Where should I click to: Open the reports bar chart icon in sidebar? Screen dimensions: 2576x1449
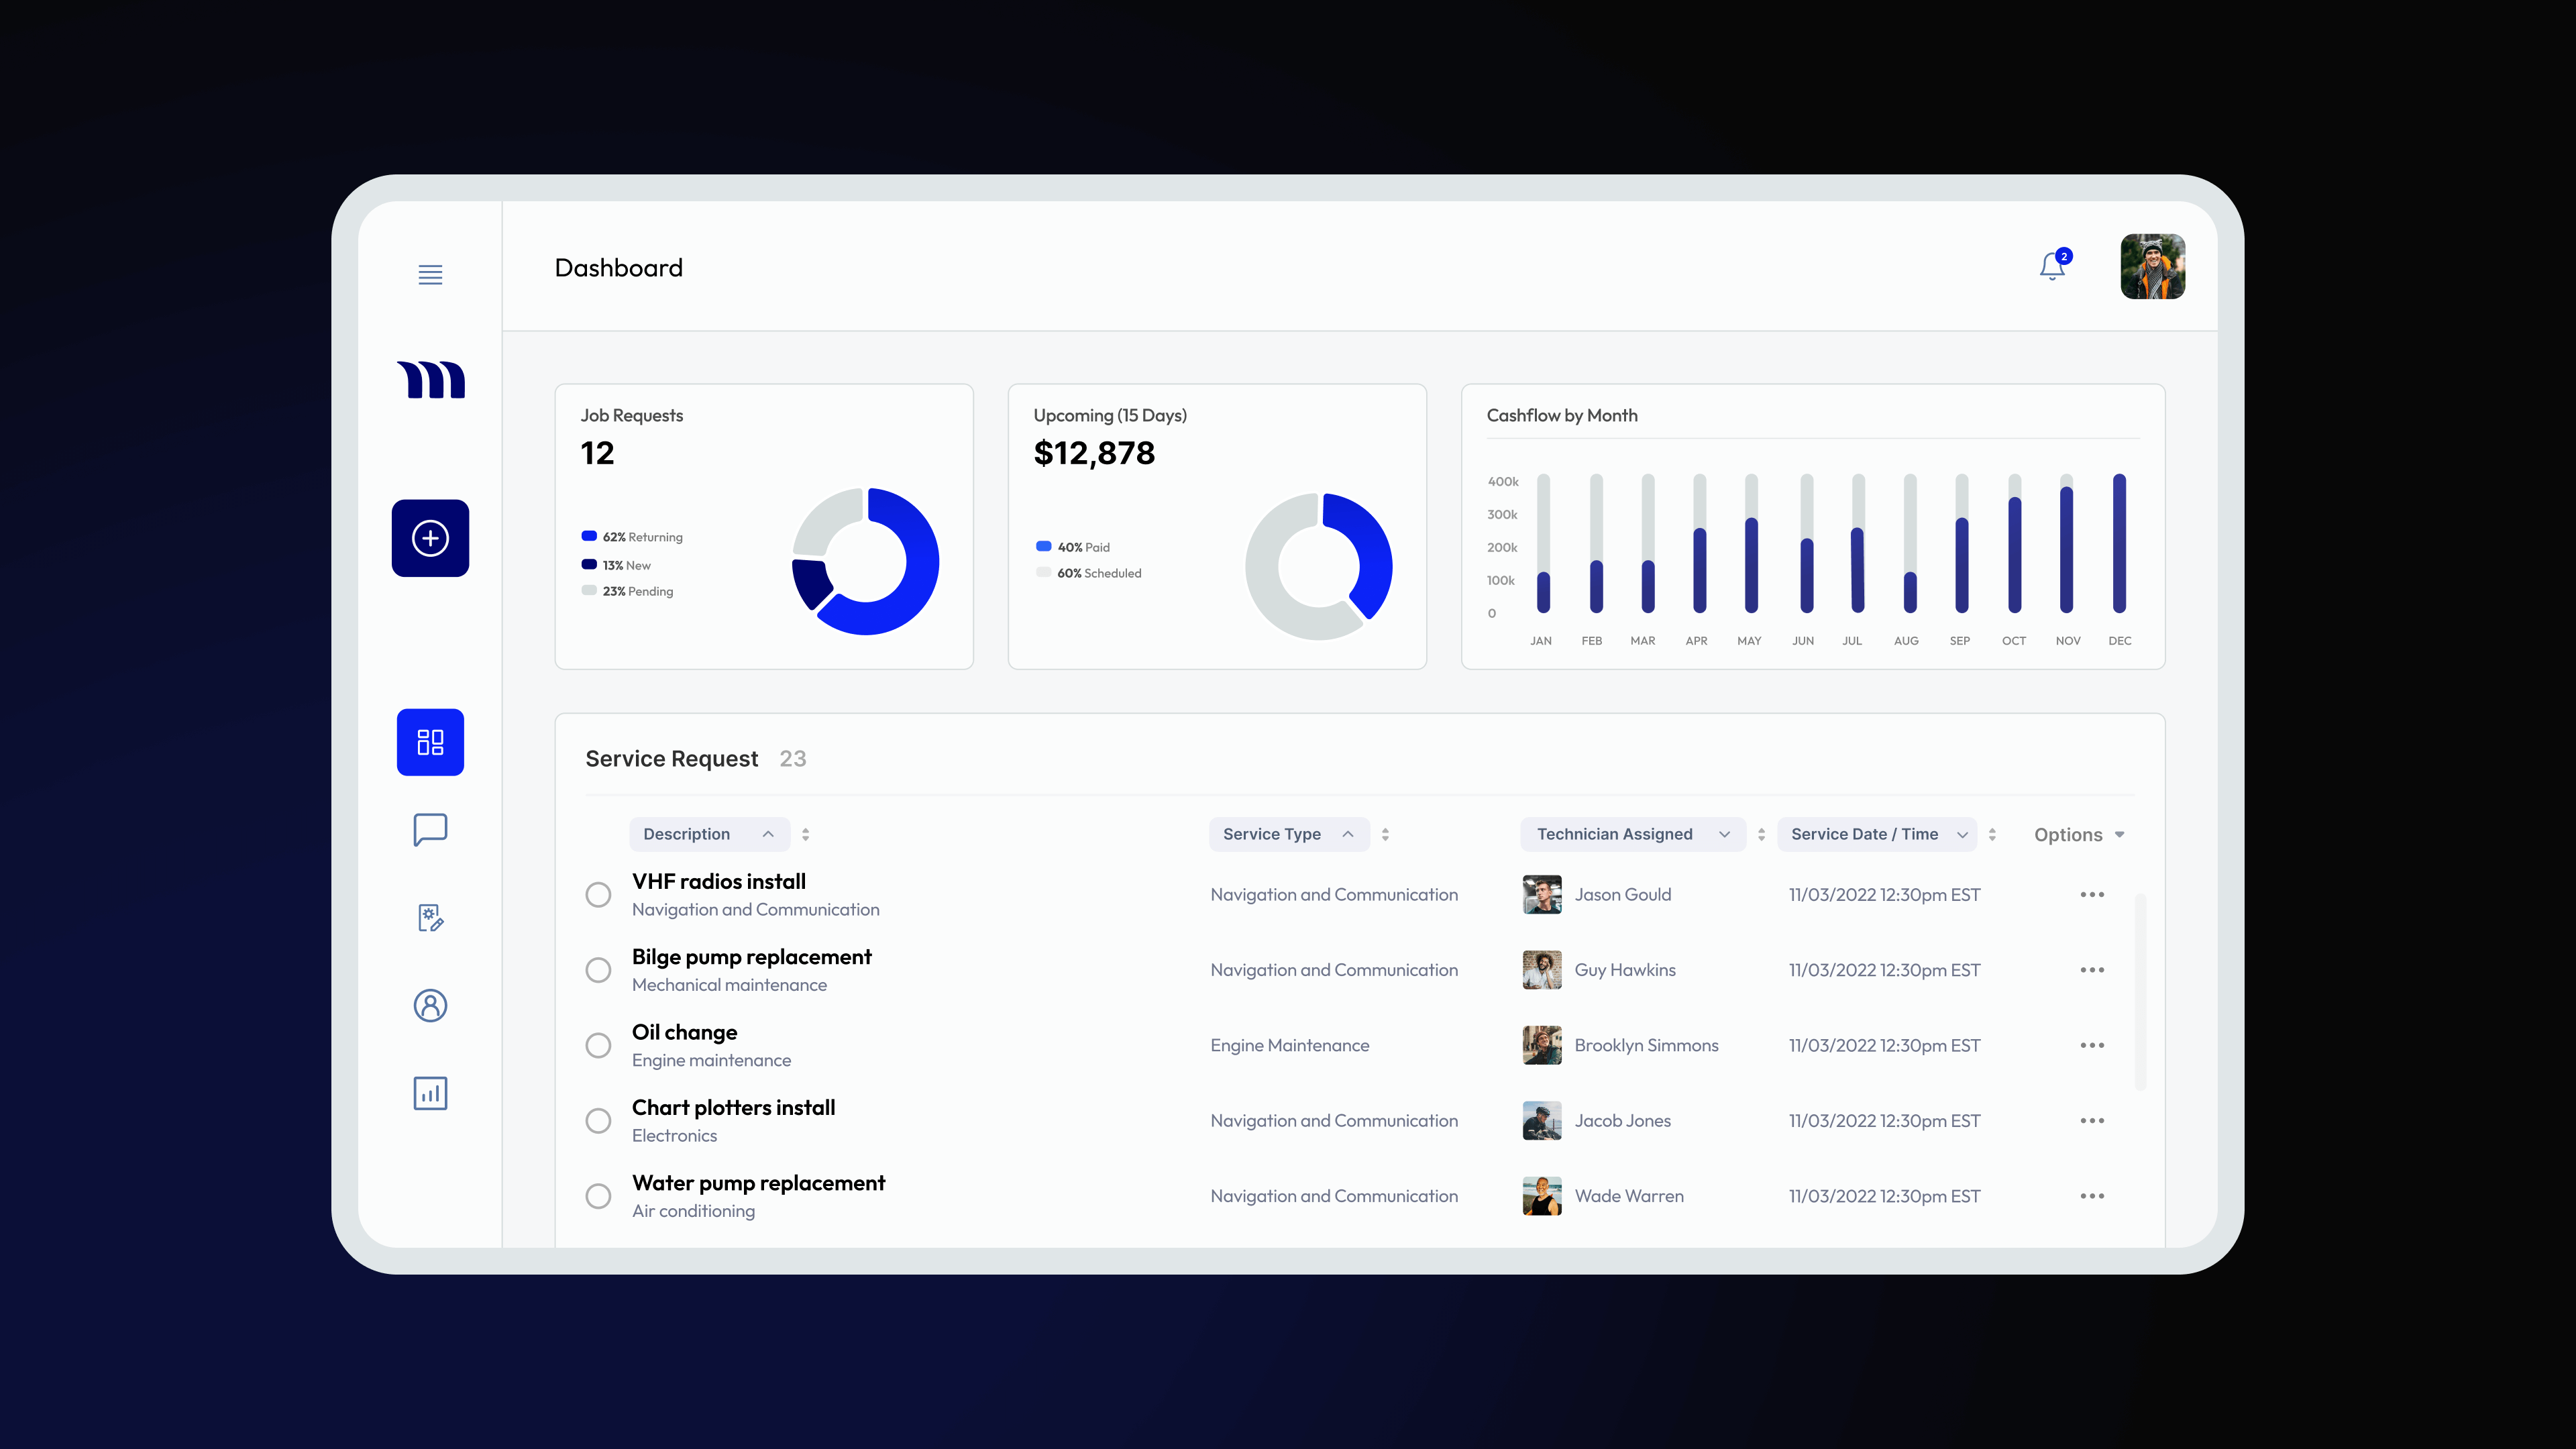point(430,1093)
